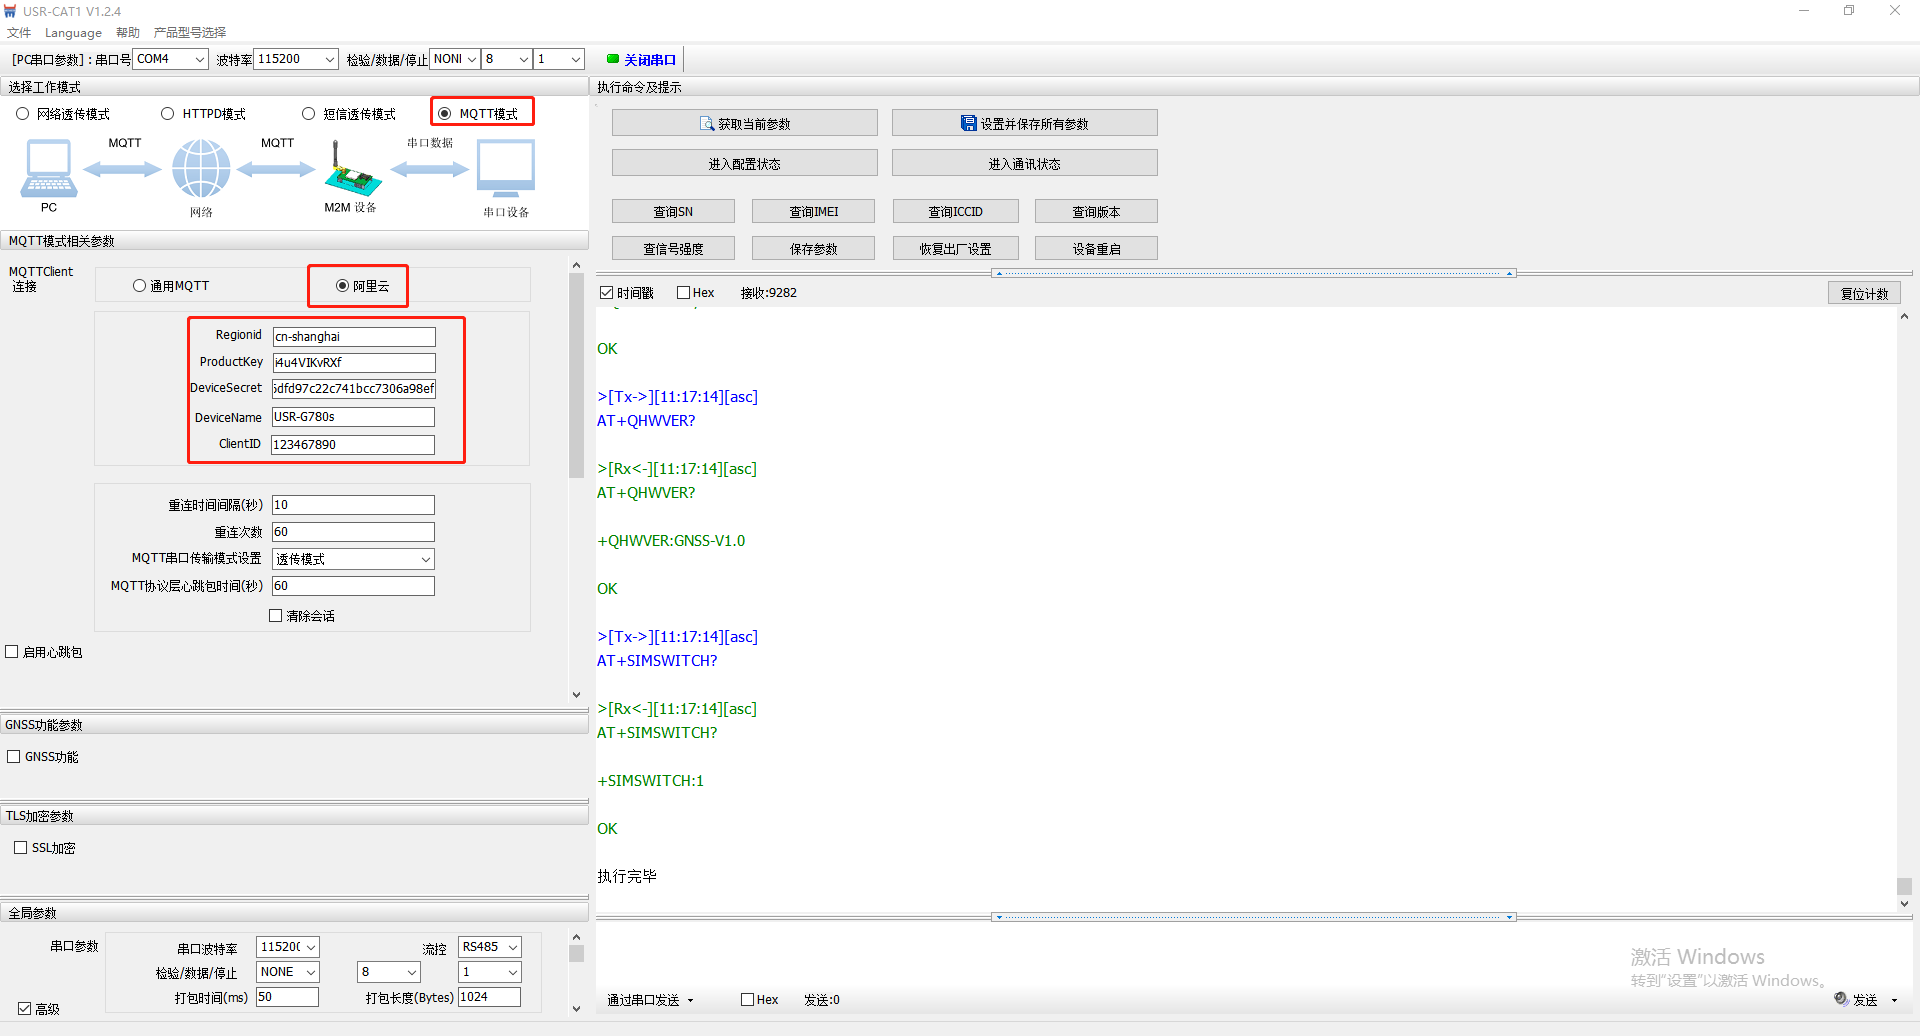The height and width of the screenshot is (1036, 1920).
Task: Click the save all parameters button
Action: [1024, 124]
